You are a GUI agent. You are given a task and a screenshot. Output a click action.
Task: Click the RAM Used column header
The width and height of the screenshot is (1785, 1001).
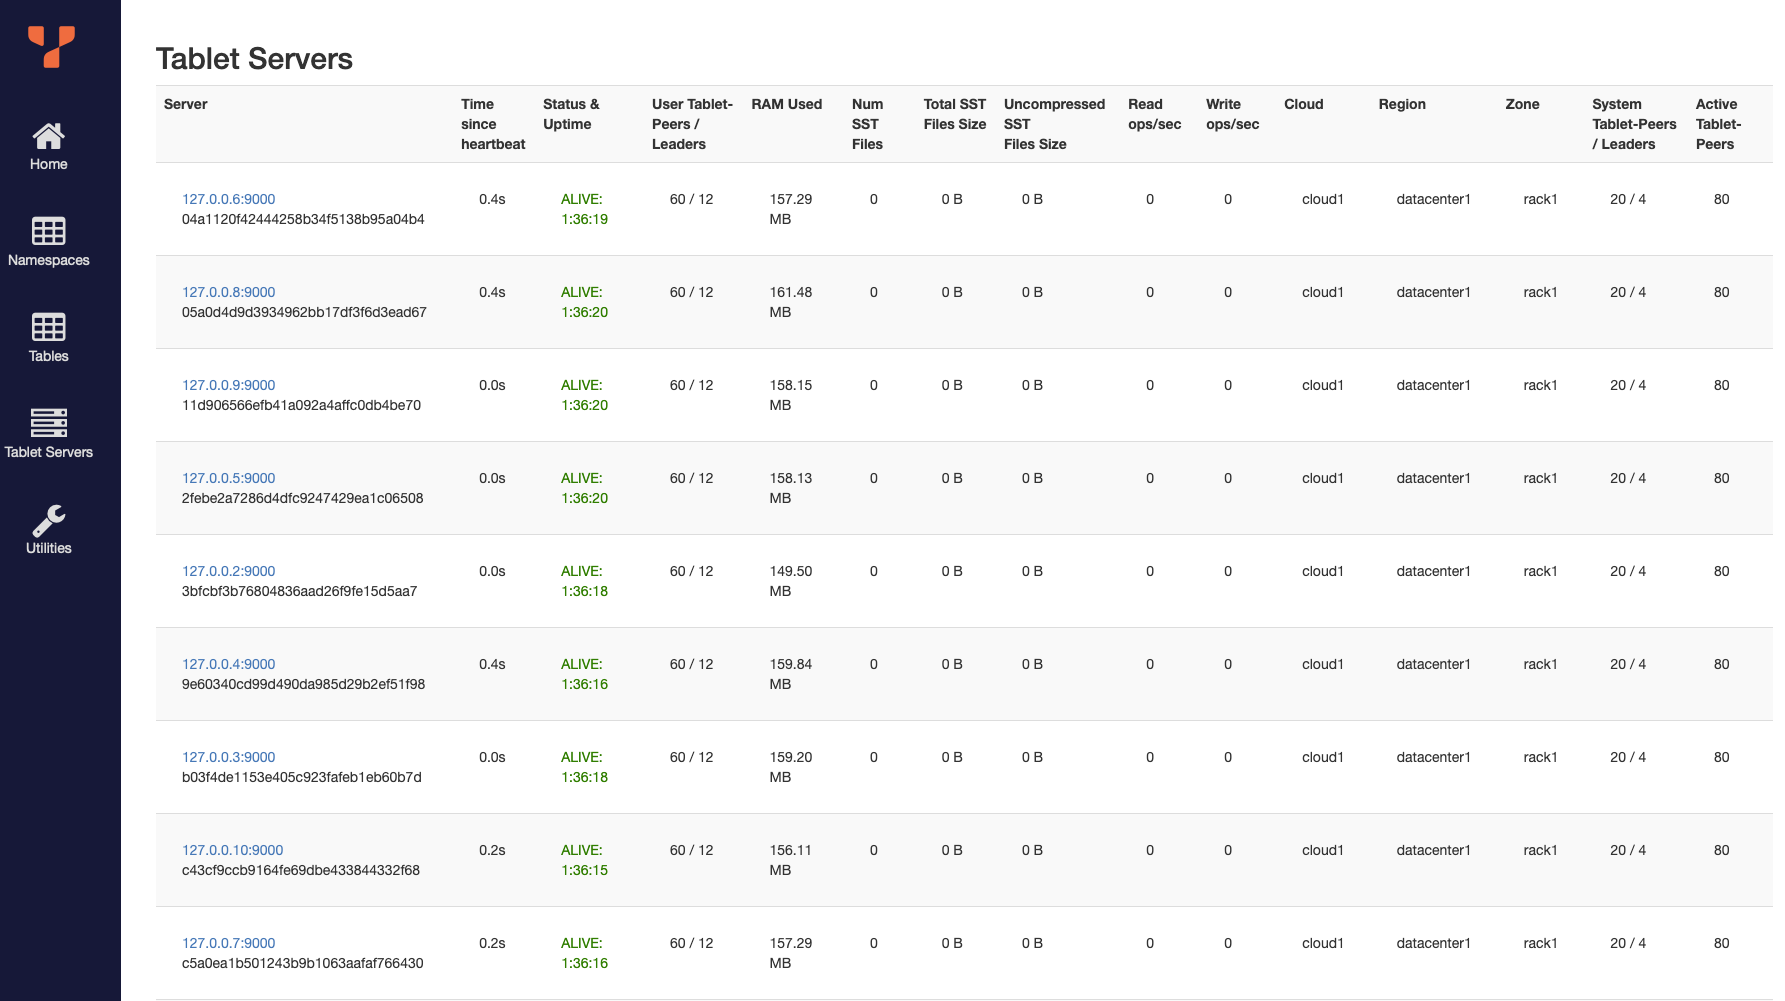point(786,104)
